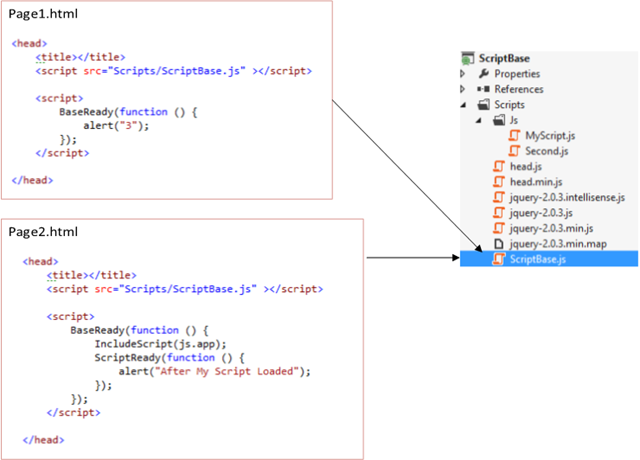Click Page2 script src "Scripts/ScriptBase.js" string
The width and height of the screenshot is (640, 460).
pos(187,289)
